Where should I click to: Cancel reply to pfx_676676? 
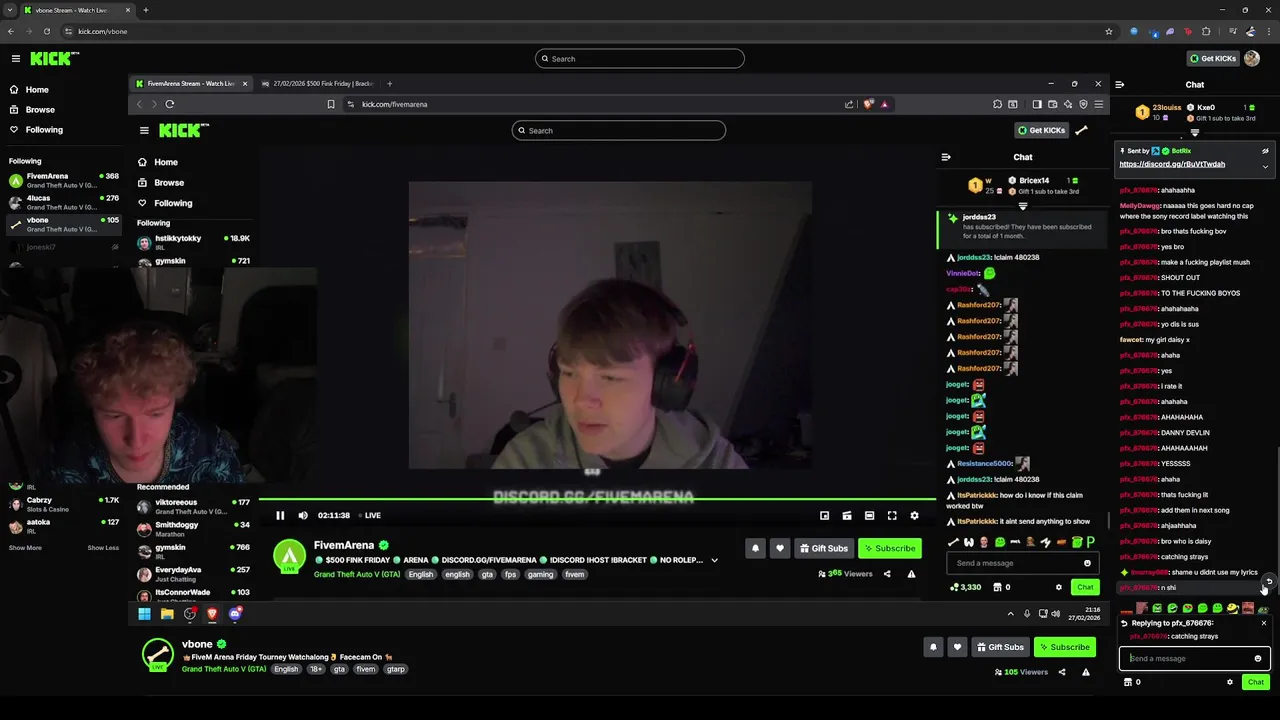pyautogui.click(x=1263, y=623)
